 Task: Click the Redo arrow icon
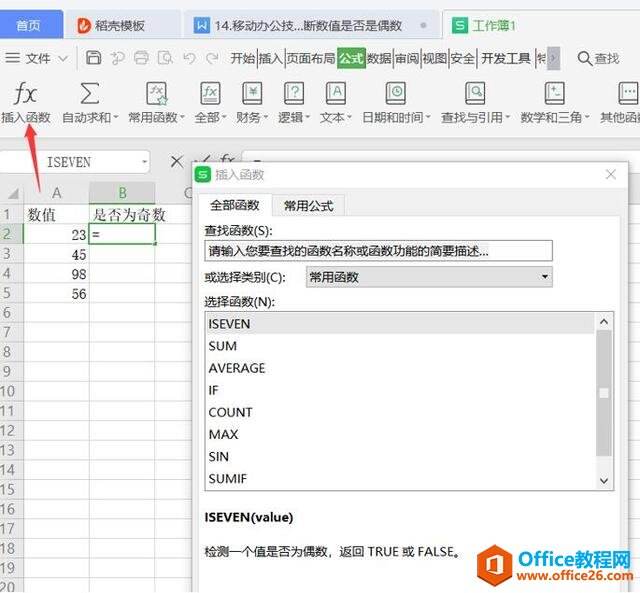212,58
